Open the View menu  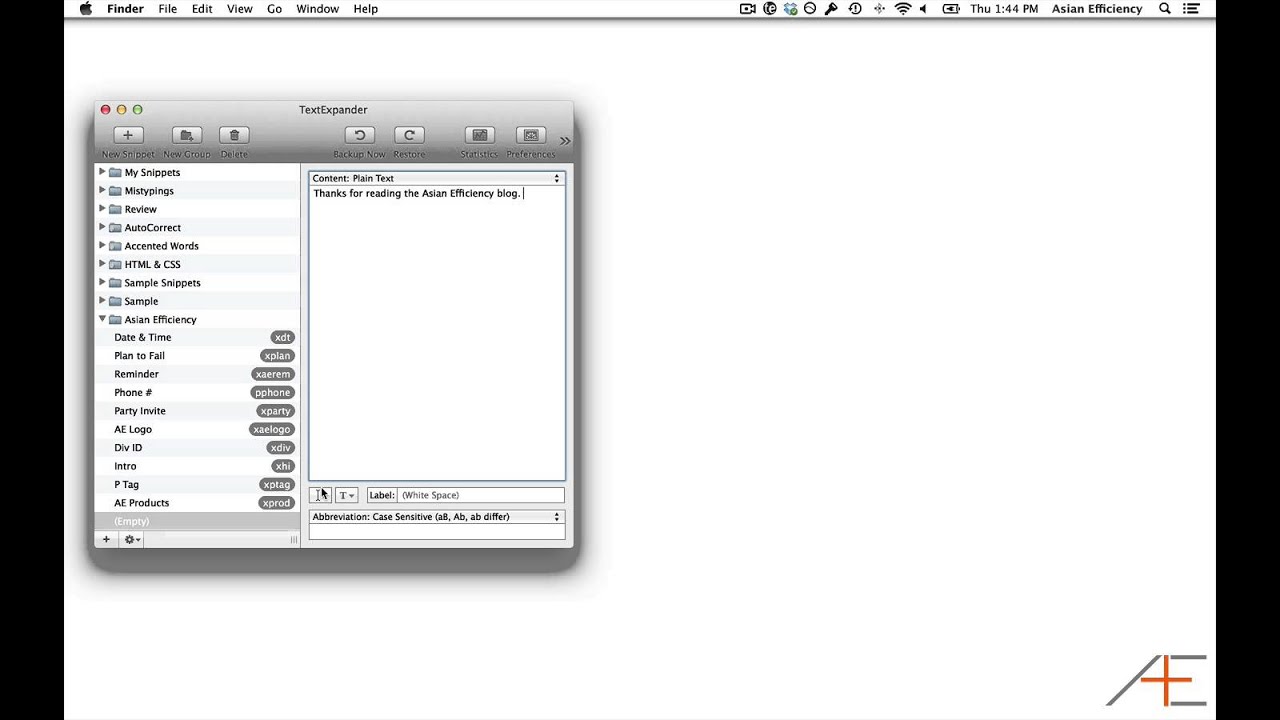coord(240,9)
